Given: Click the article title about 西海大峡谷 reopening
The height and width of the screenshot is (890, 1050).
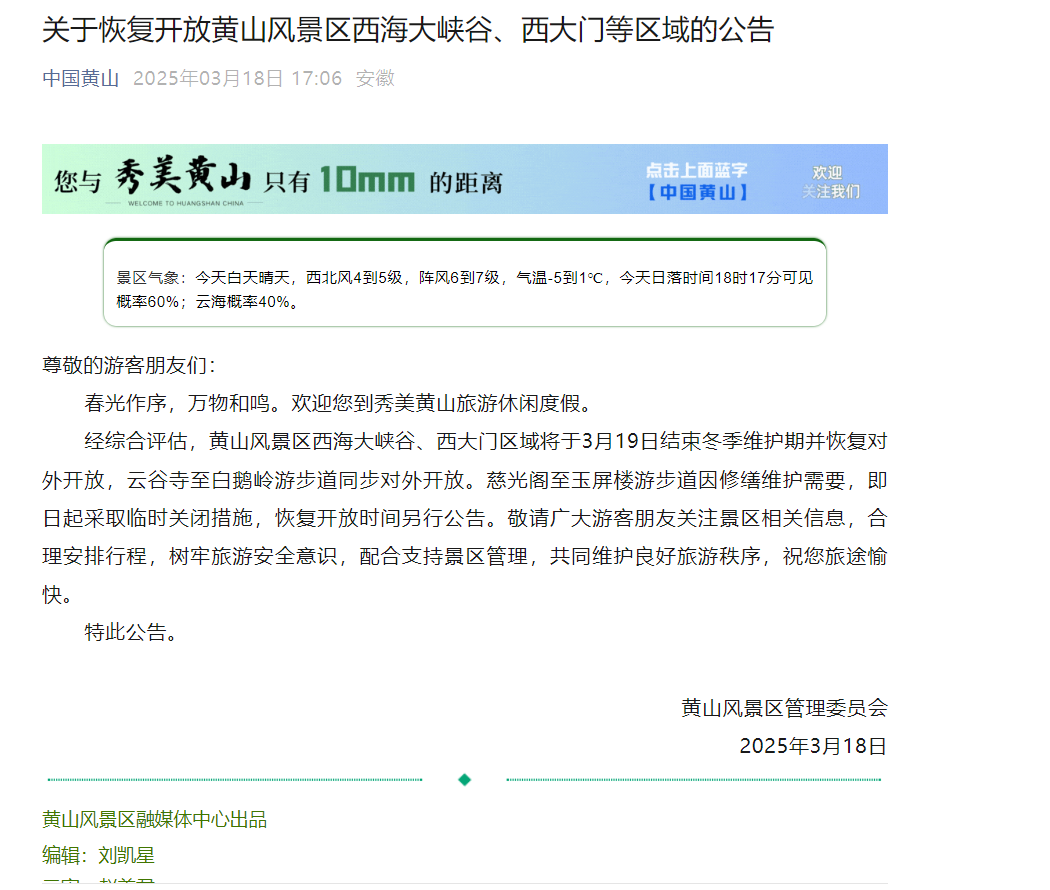Looking at the screenshot, I should pos(407,30).
